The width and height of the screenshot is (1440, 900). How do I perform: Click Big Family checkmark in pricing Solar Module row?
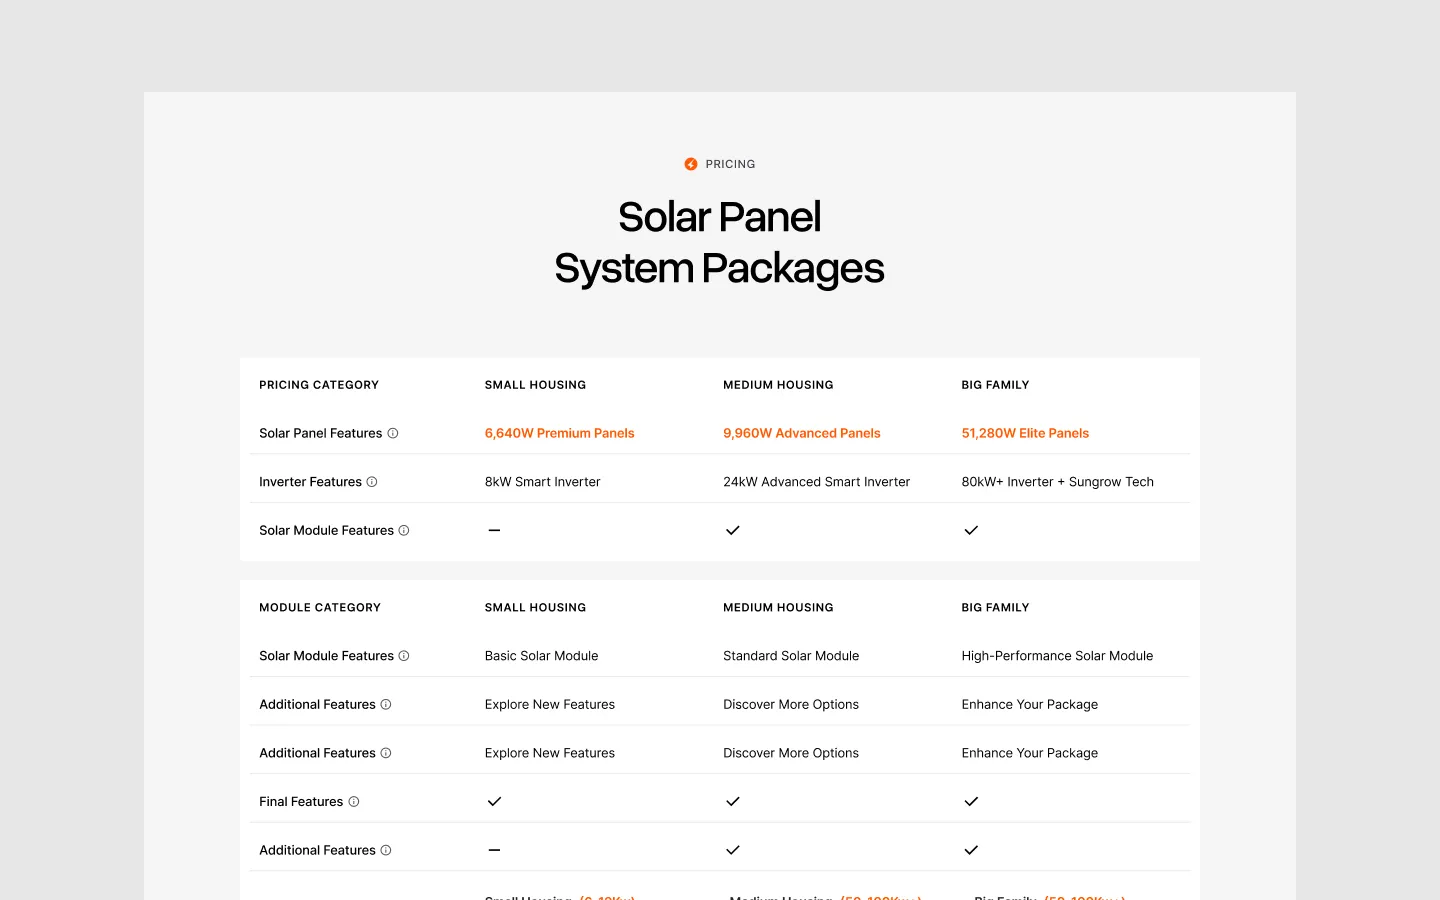[971, 530]
